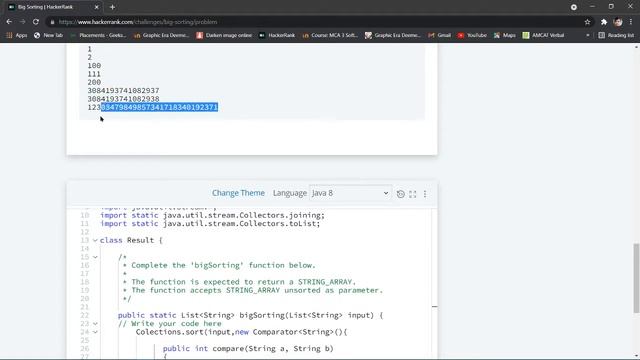Open the Placements - Geeks bookmark

(x=98, y=36)
